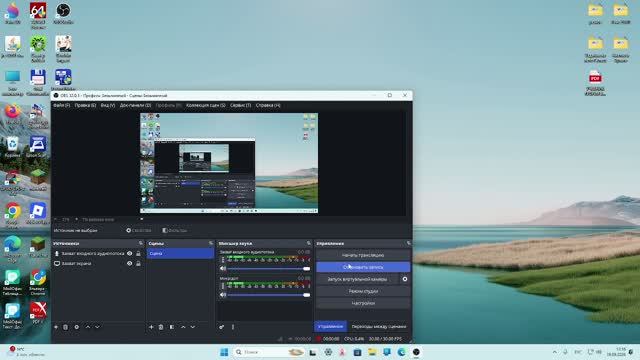Open Roblox desktop shortcut

[x=38, y=214]
